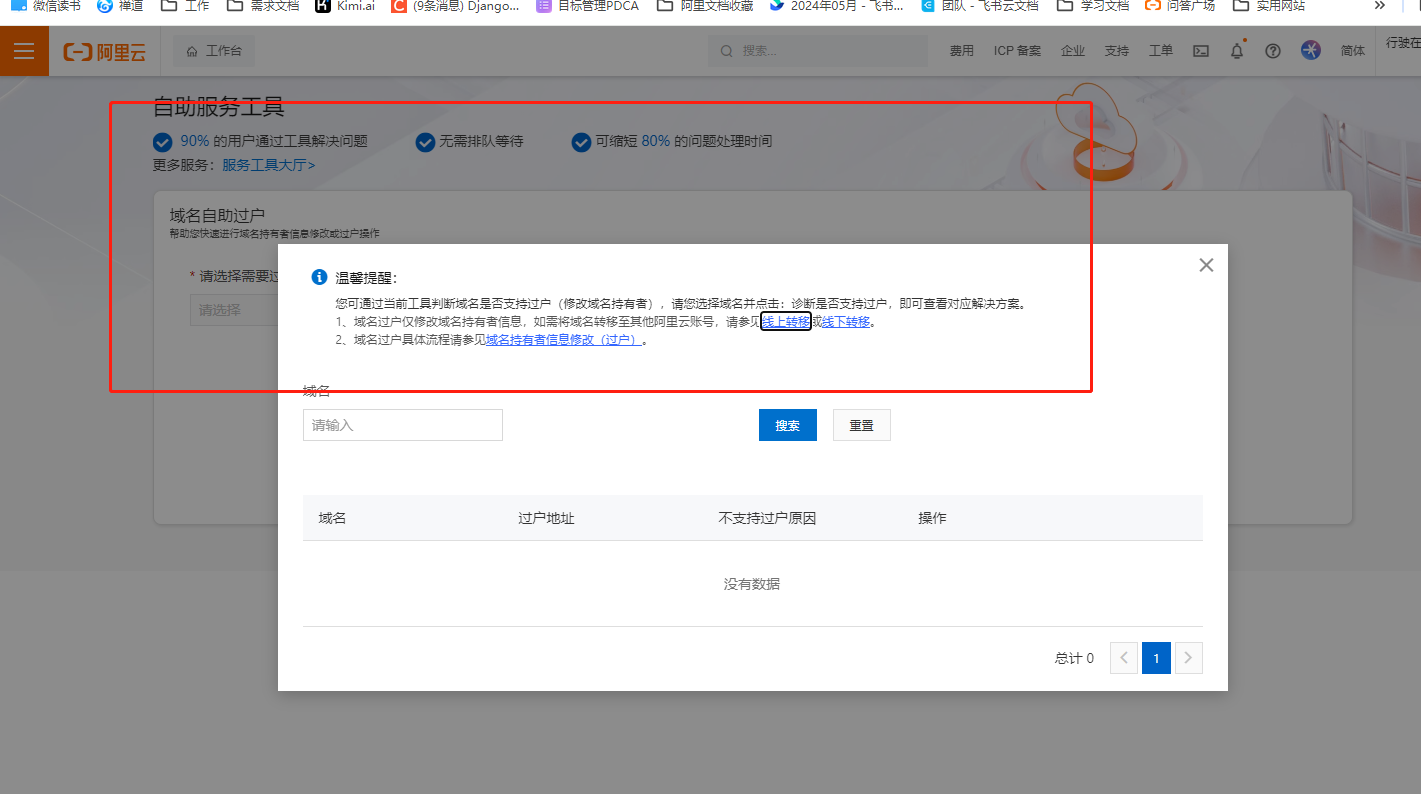
Task: Open the notification bell
Action: [x=1237, y=51]
